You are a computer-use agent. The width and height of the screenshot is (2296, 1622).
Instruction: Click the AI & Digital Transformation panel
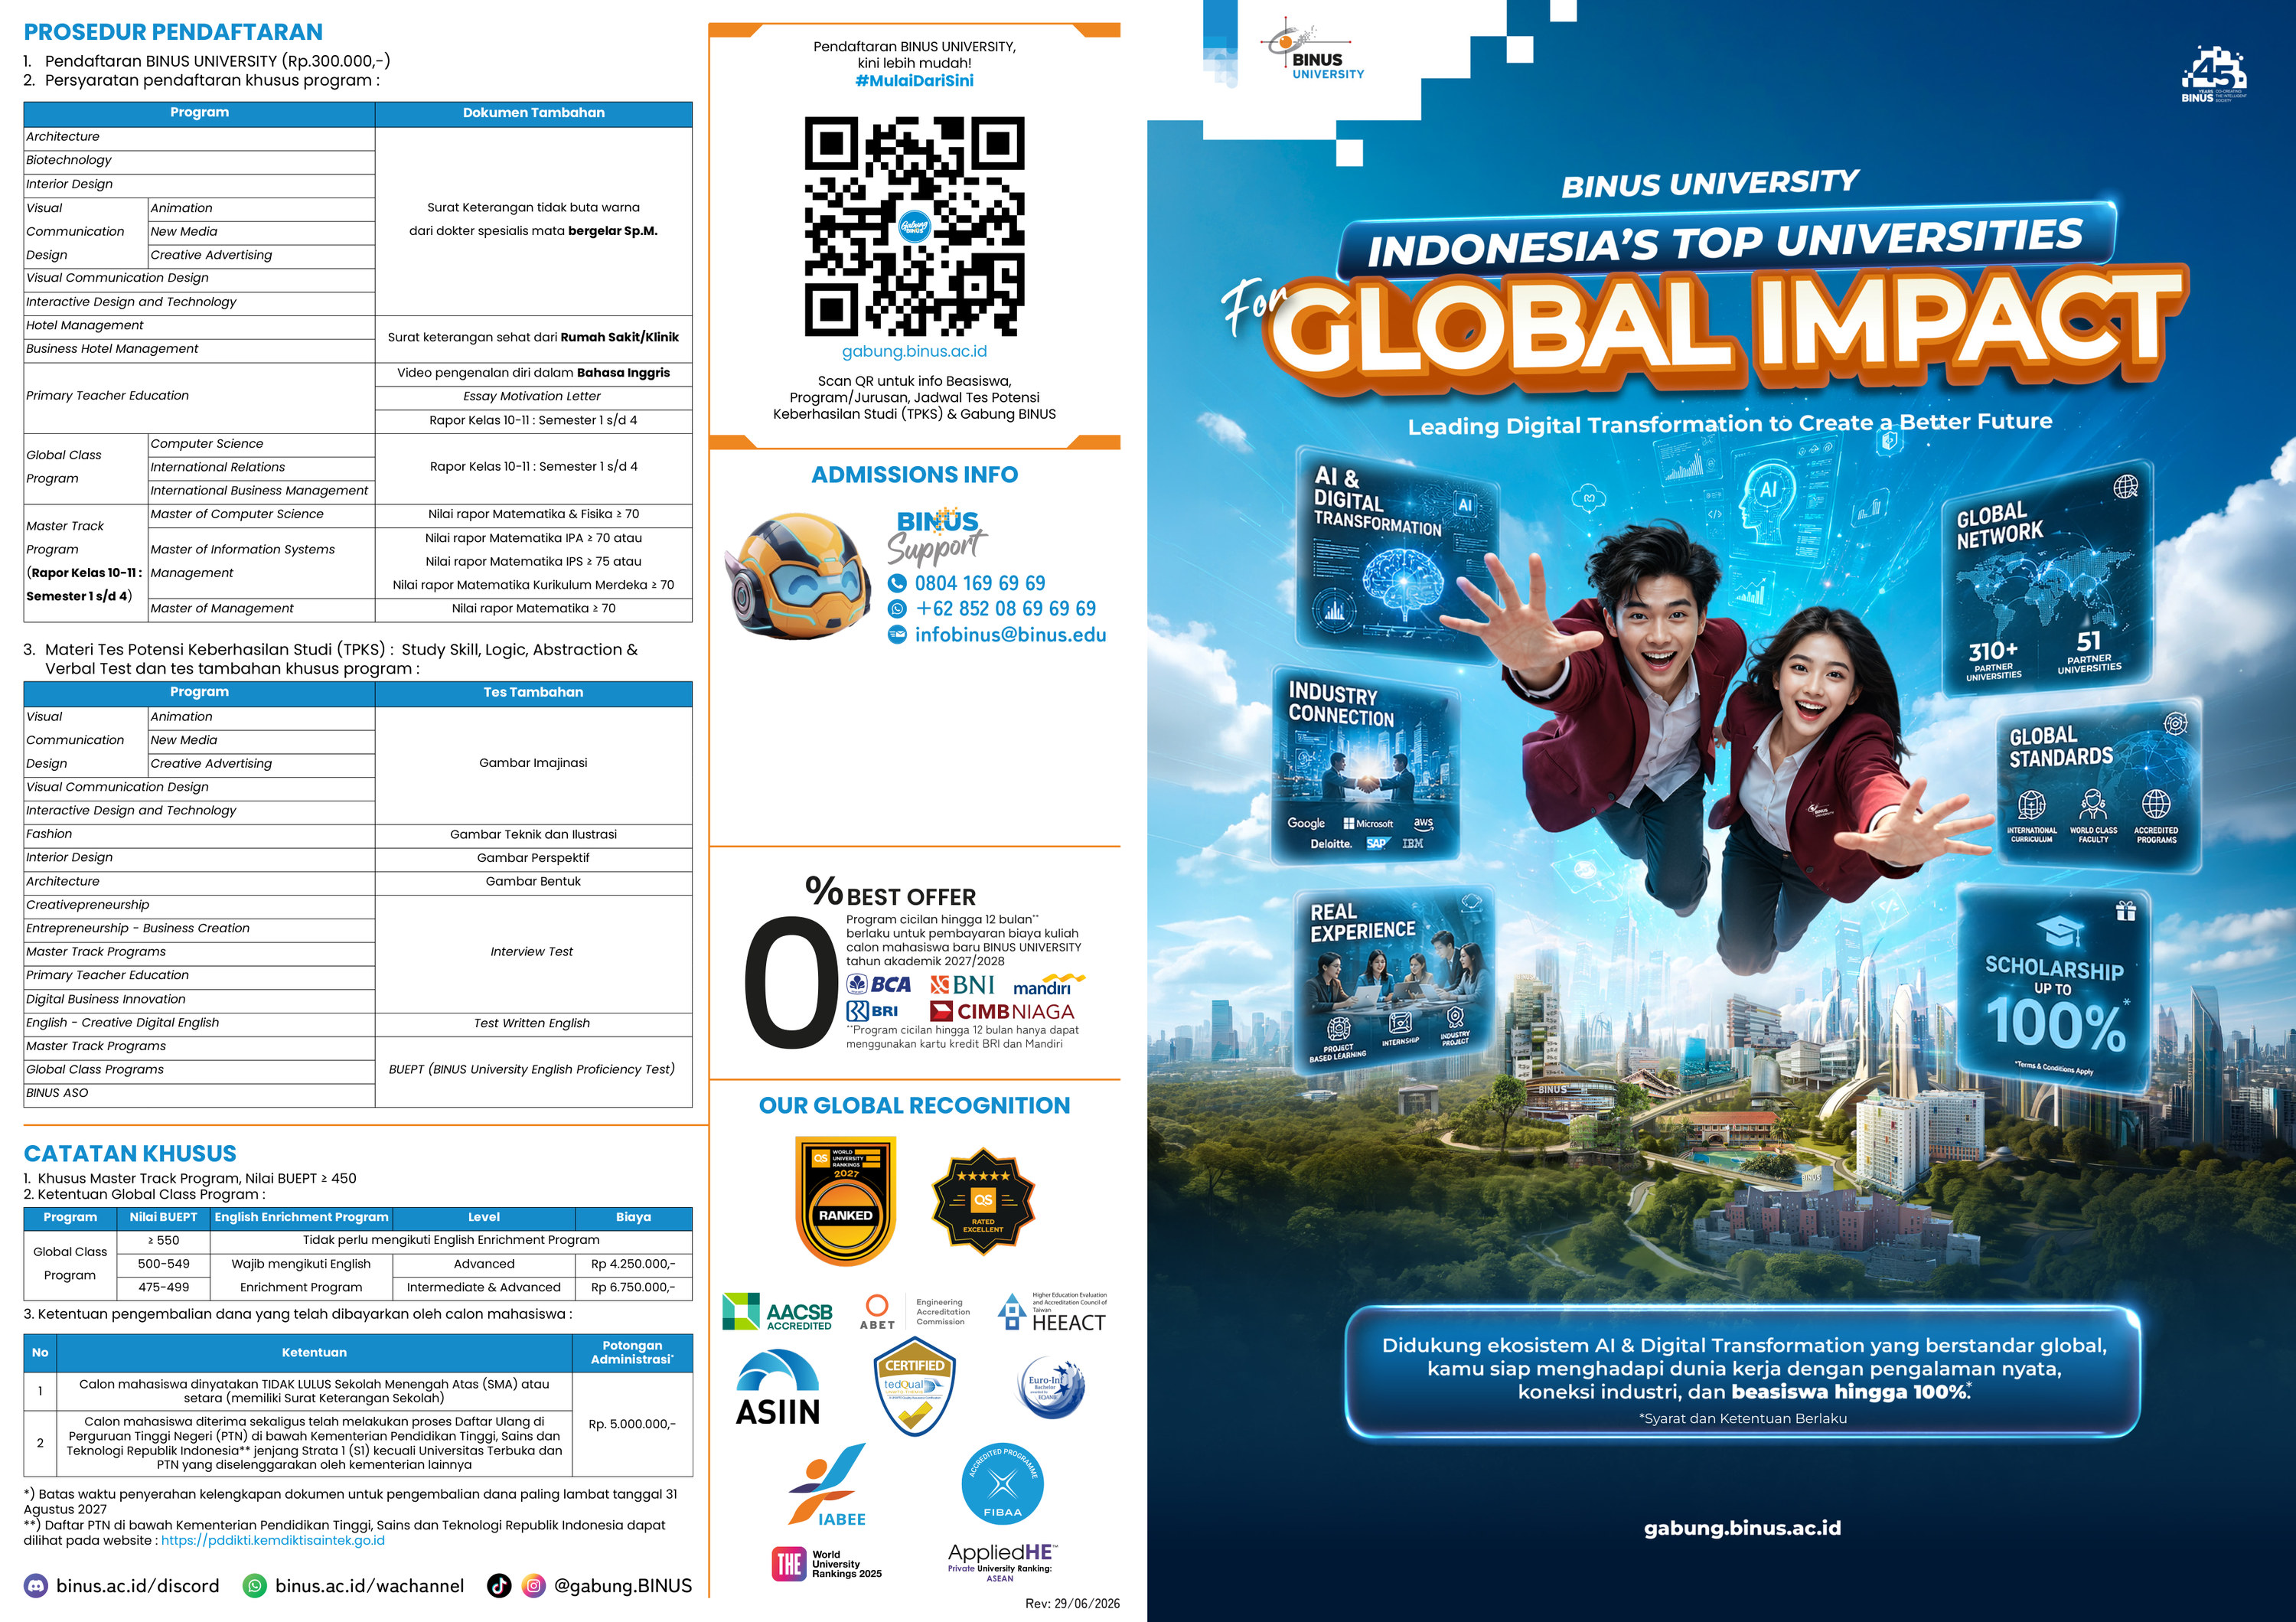point(1397,555)
